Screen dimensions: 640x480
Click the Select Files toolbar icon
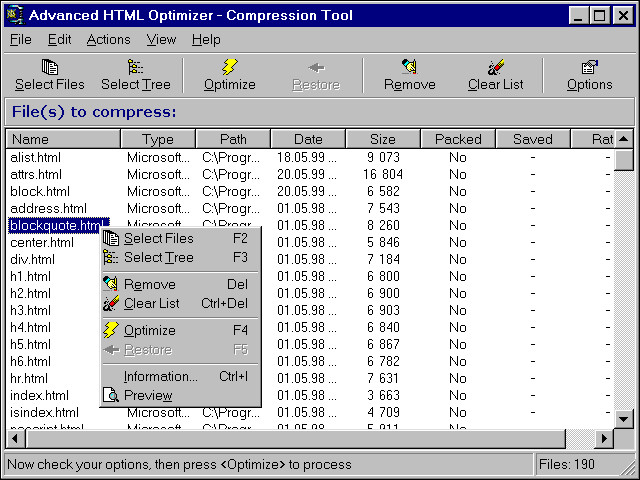point(50,67)
